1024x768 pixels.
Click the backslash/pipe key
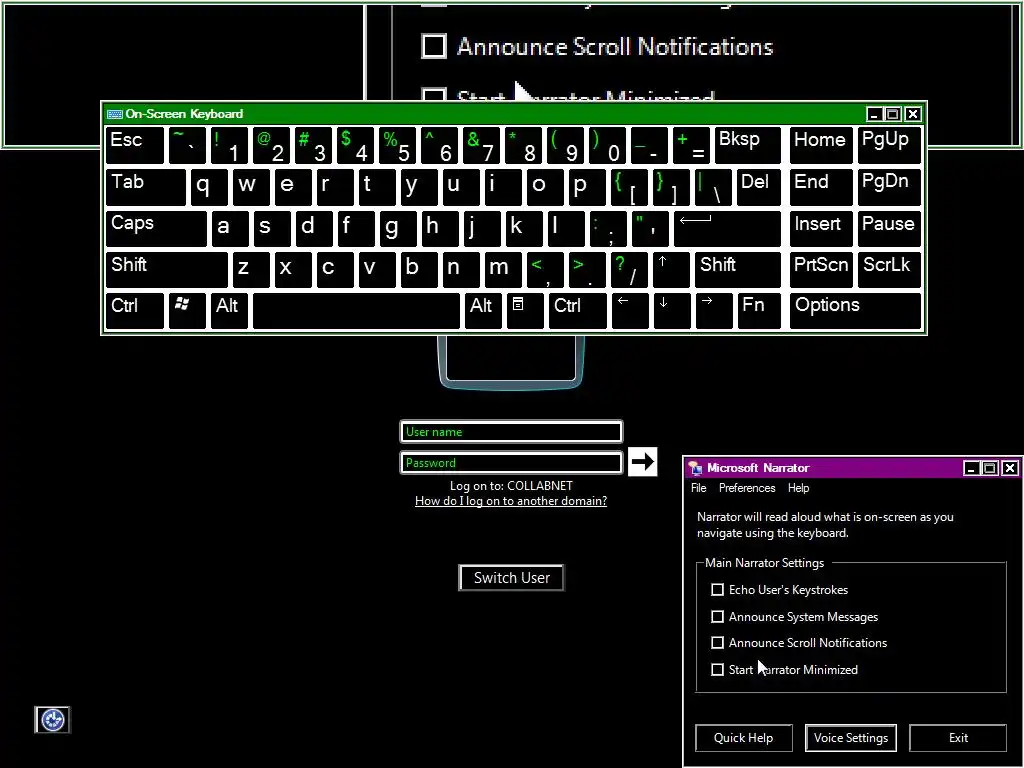click(712, 187)
